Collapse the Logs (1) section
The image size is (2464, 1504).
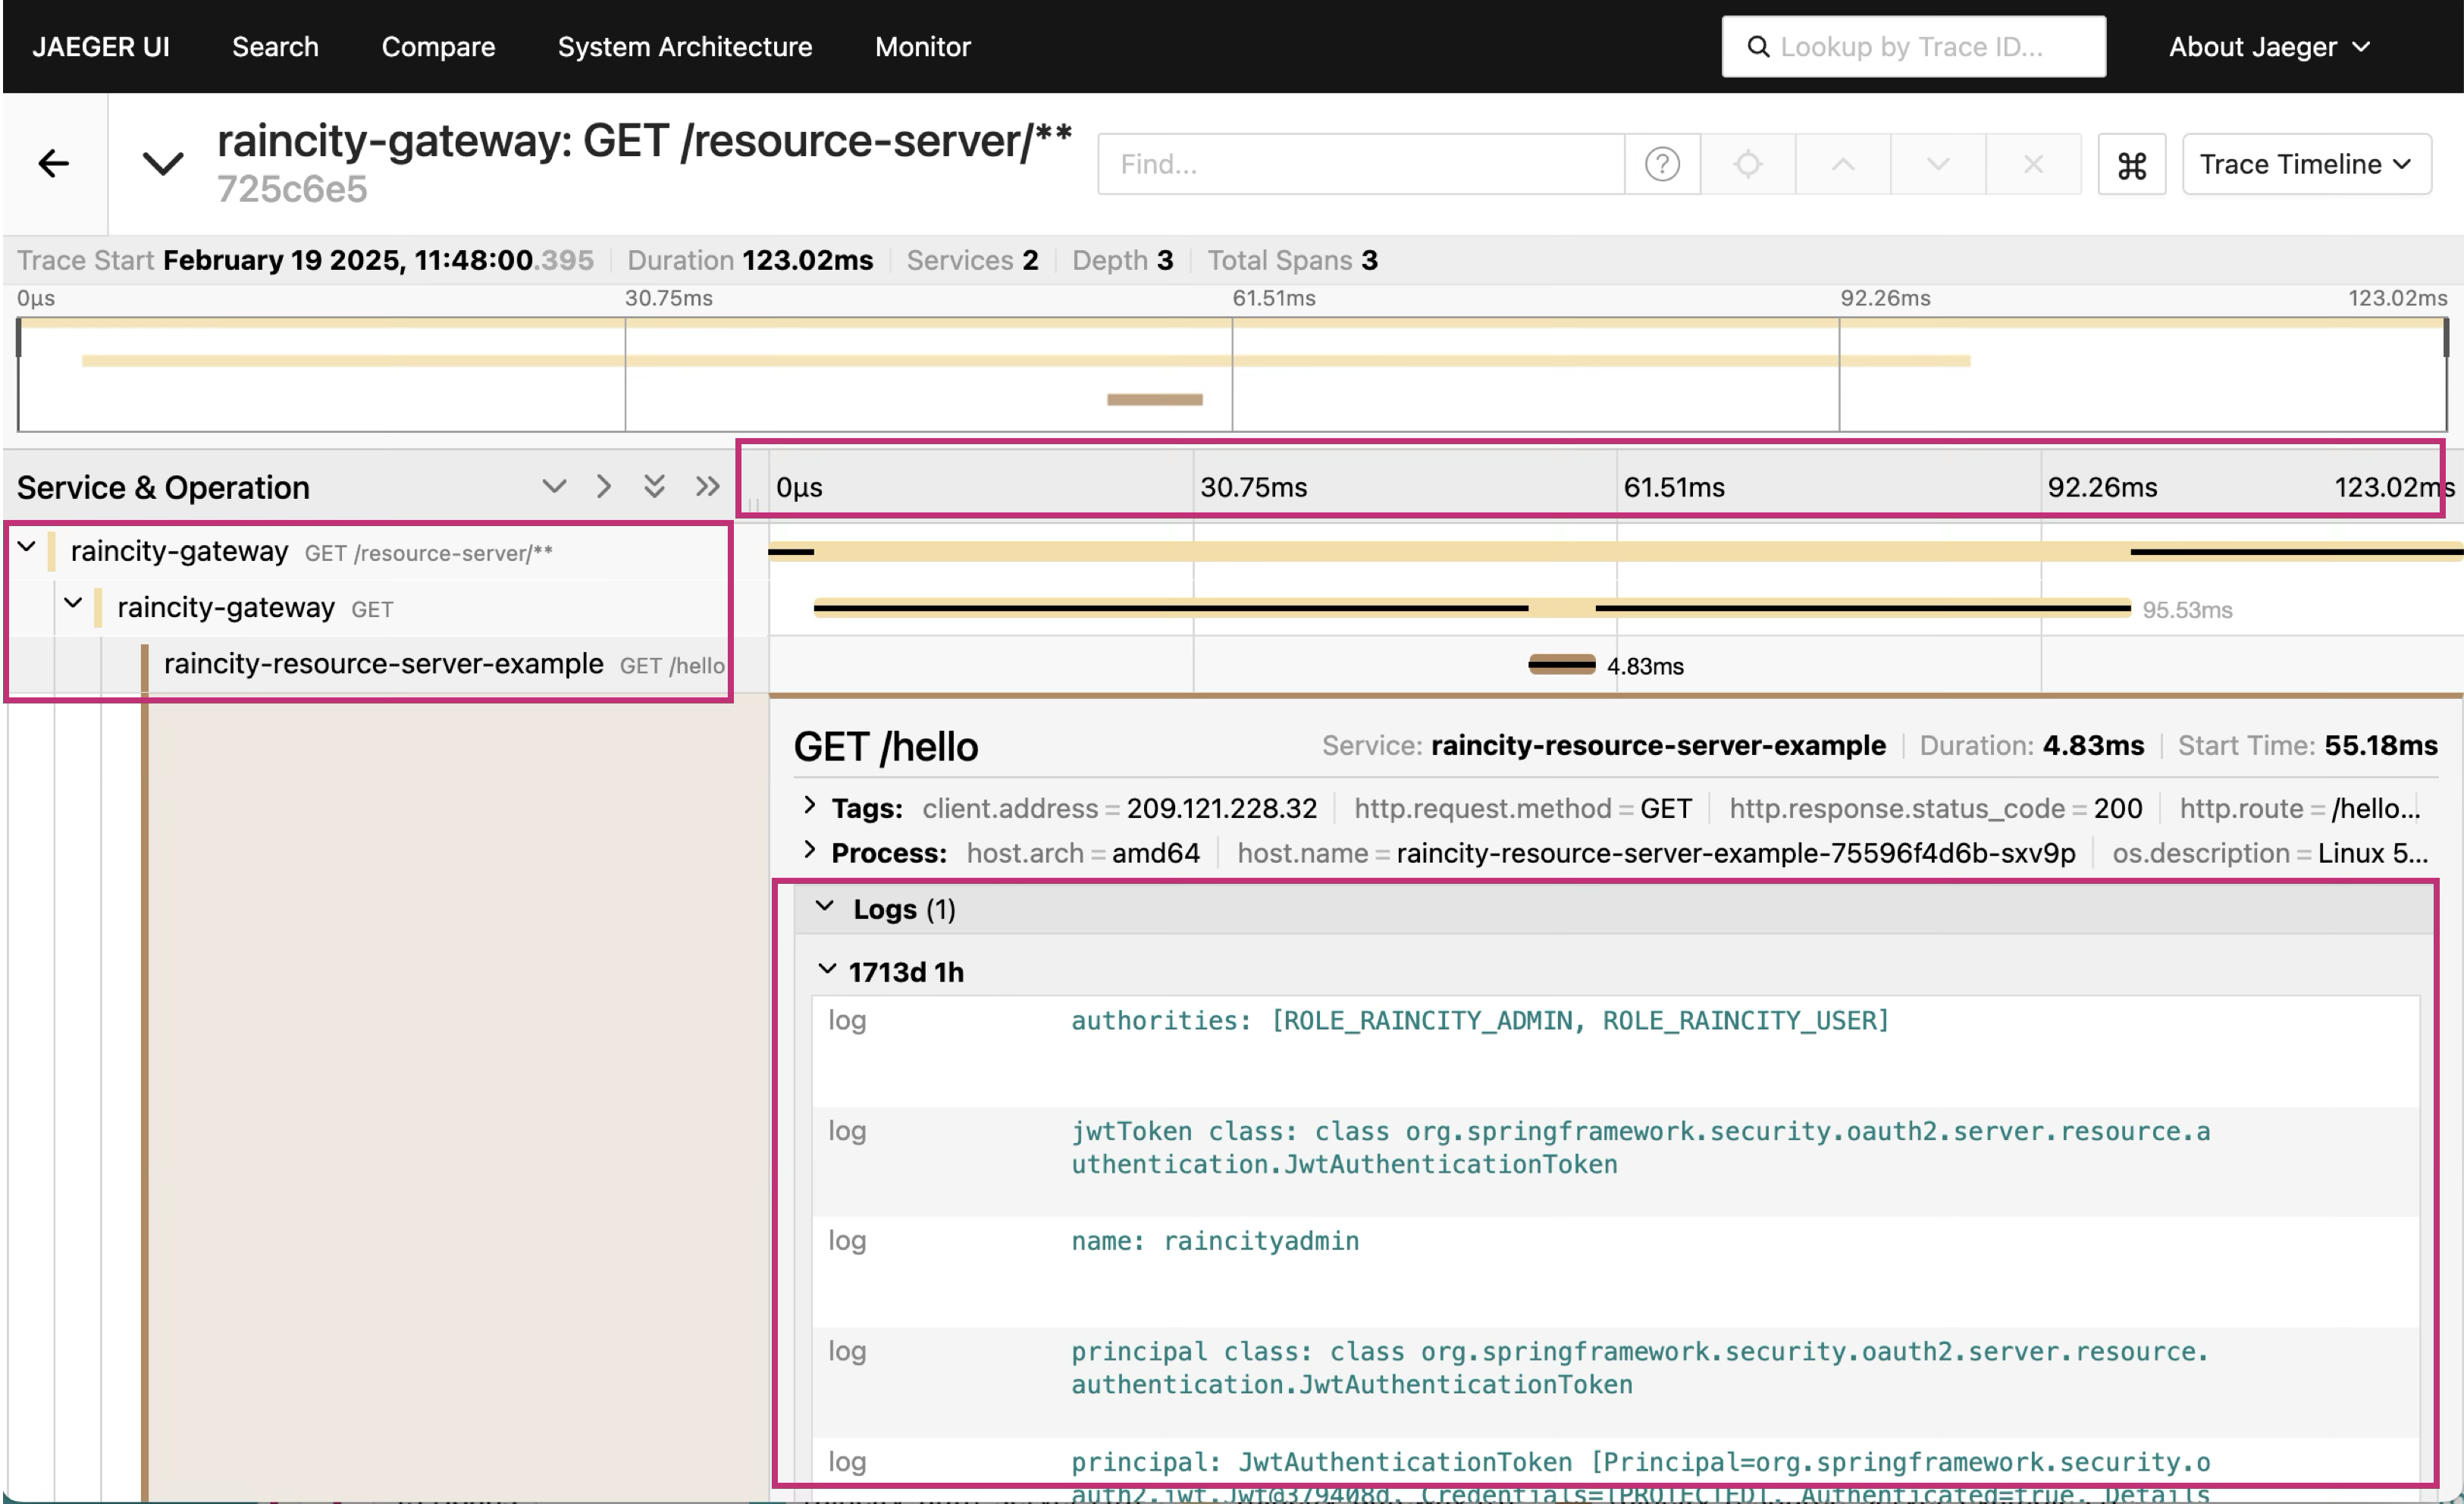[x=824, y=907]
